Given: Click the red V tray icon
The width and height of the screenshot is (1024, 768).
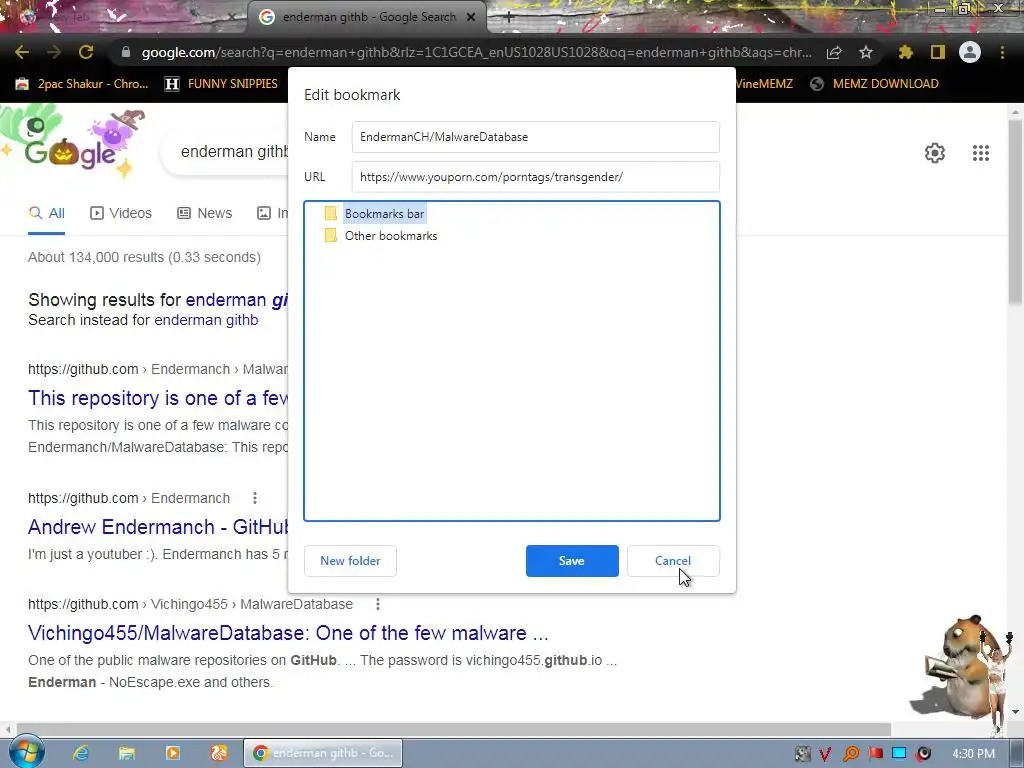Looking at the screenshot, I should [x=825, y=754].
